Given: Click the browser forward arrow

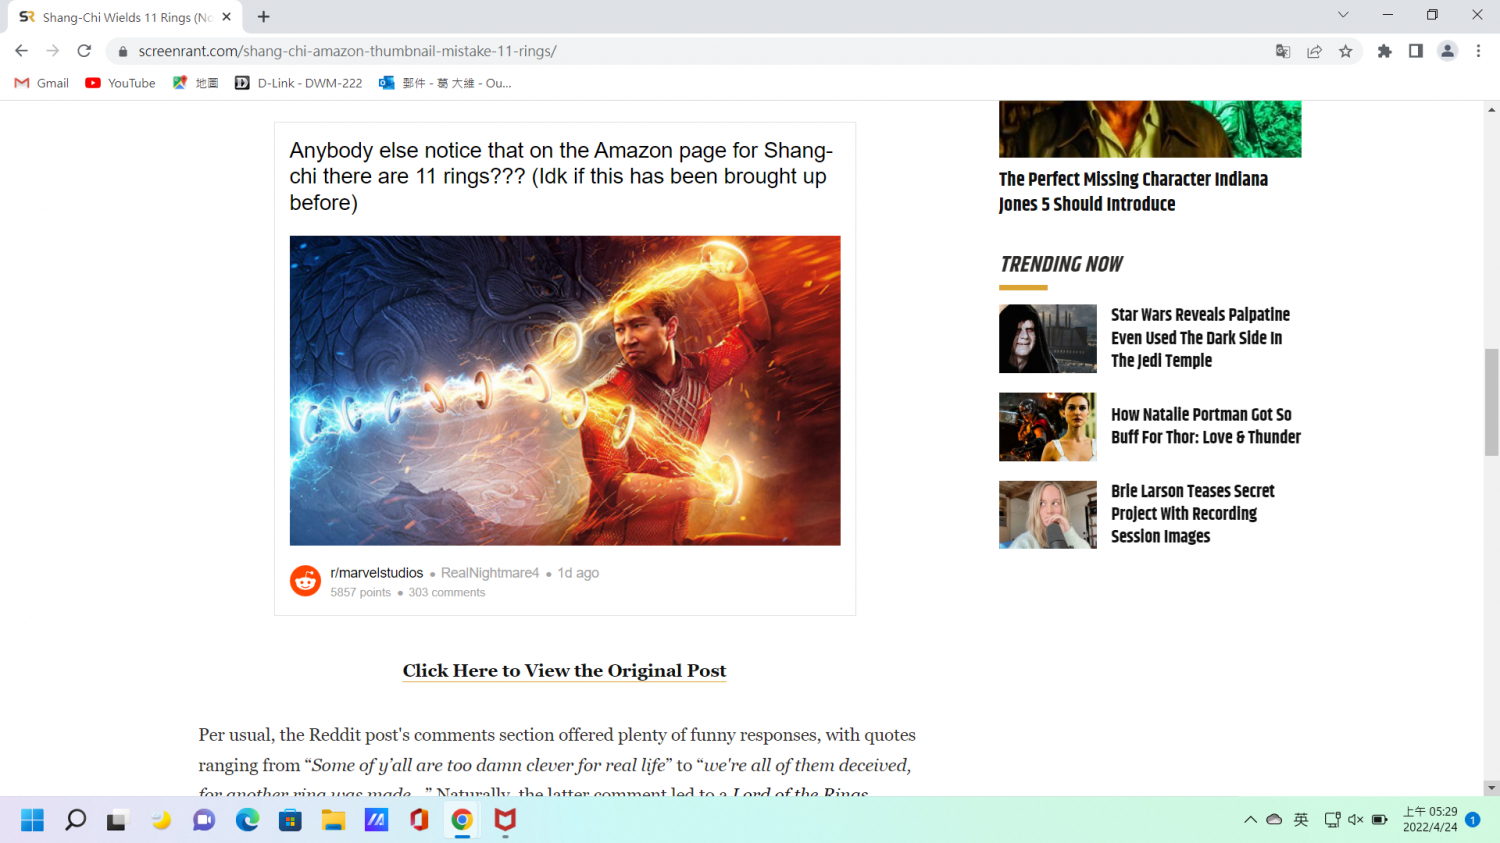Looking at the screenshot, I should click(x=53, y=51).
